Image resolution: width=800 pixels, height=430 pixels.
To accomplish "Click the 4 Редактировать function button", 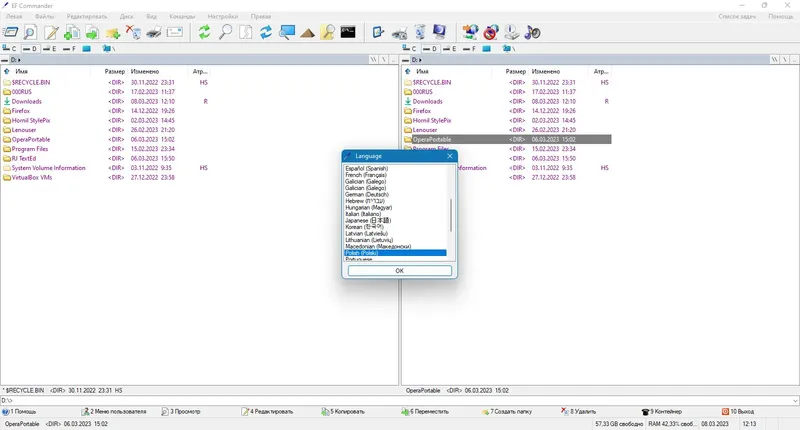I will point(268,411).
